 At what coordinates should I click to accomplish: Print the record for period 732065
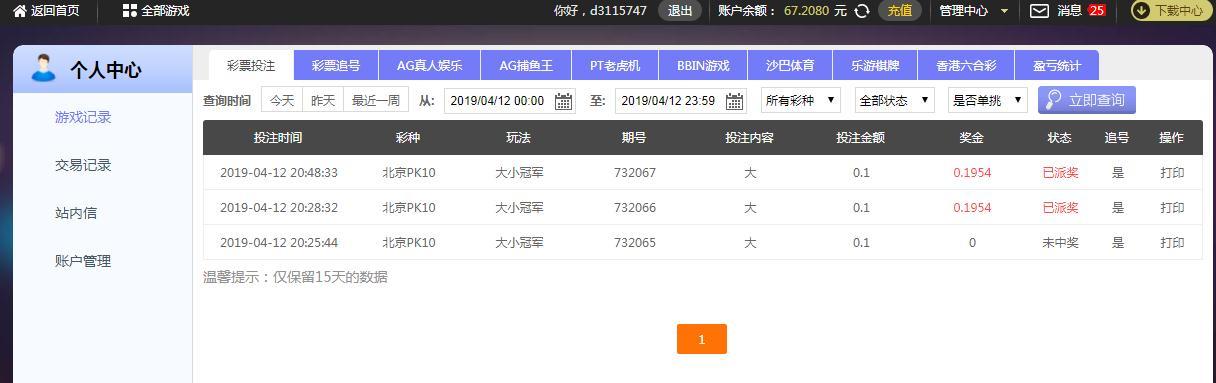[1172, 242]
